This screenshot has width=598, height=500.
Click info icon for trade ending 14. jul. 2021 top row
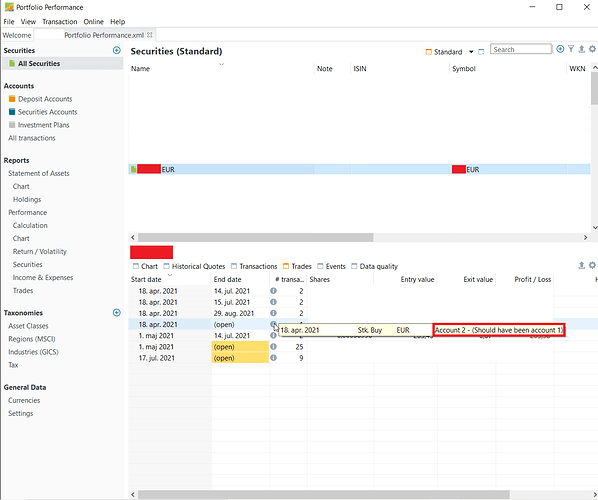273,291
